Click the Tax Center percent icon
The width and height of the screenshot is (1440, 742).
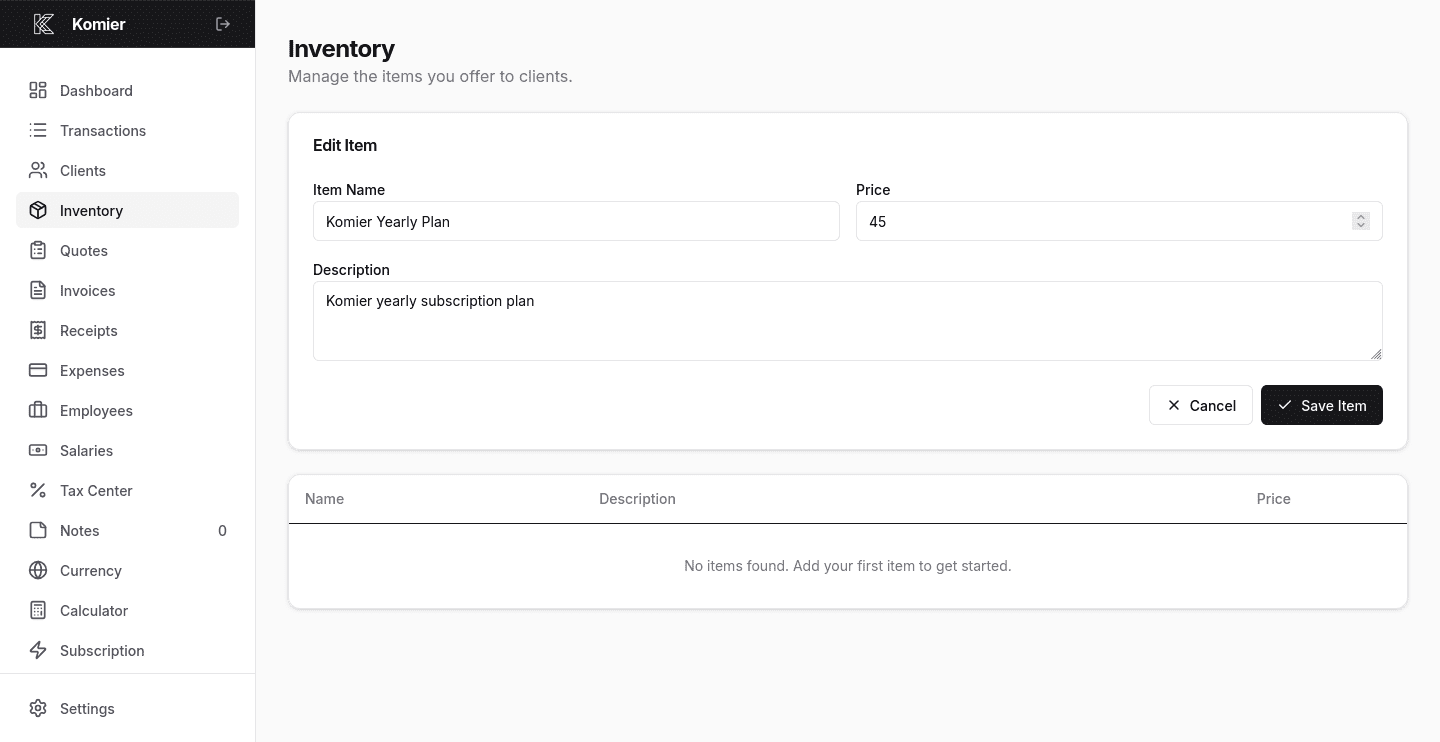(x=38, y=490)
